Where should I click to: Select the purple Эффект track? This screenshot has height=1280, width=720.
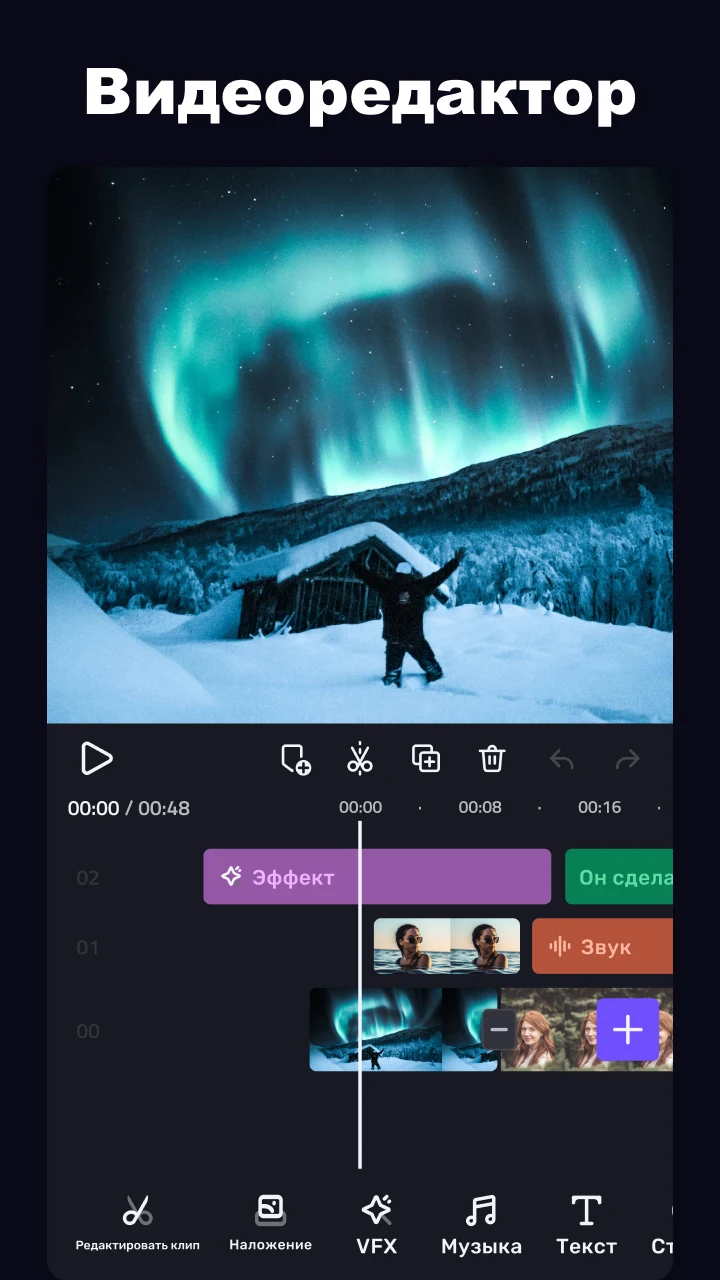[x=377, y=877]
